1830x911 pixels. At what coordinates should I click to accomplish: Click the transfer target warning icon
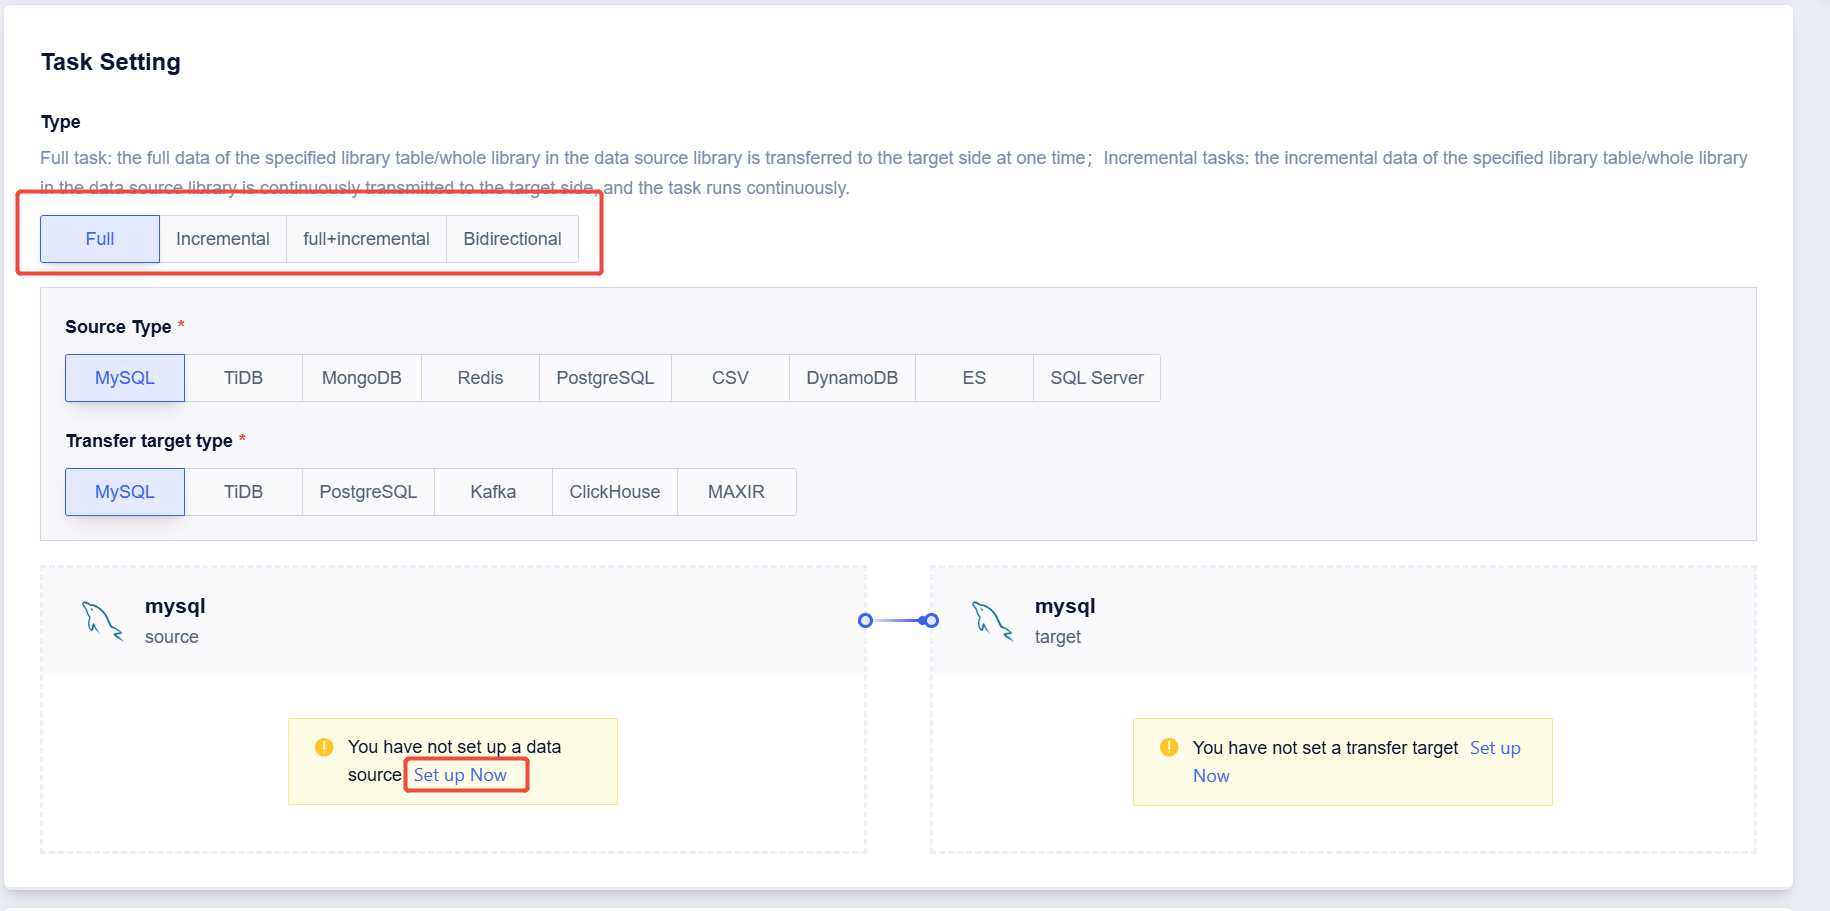(1169, 747)
